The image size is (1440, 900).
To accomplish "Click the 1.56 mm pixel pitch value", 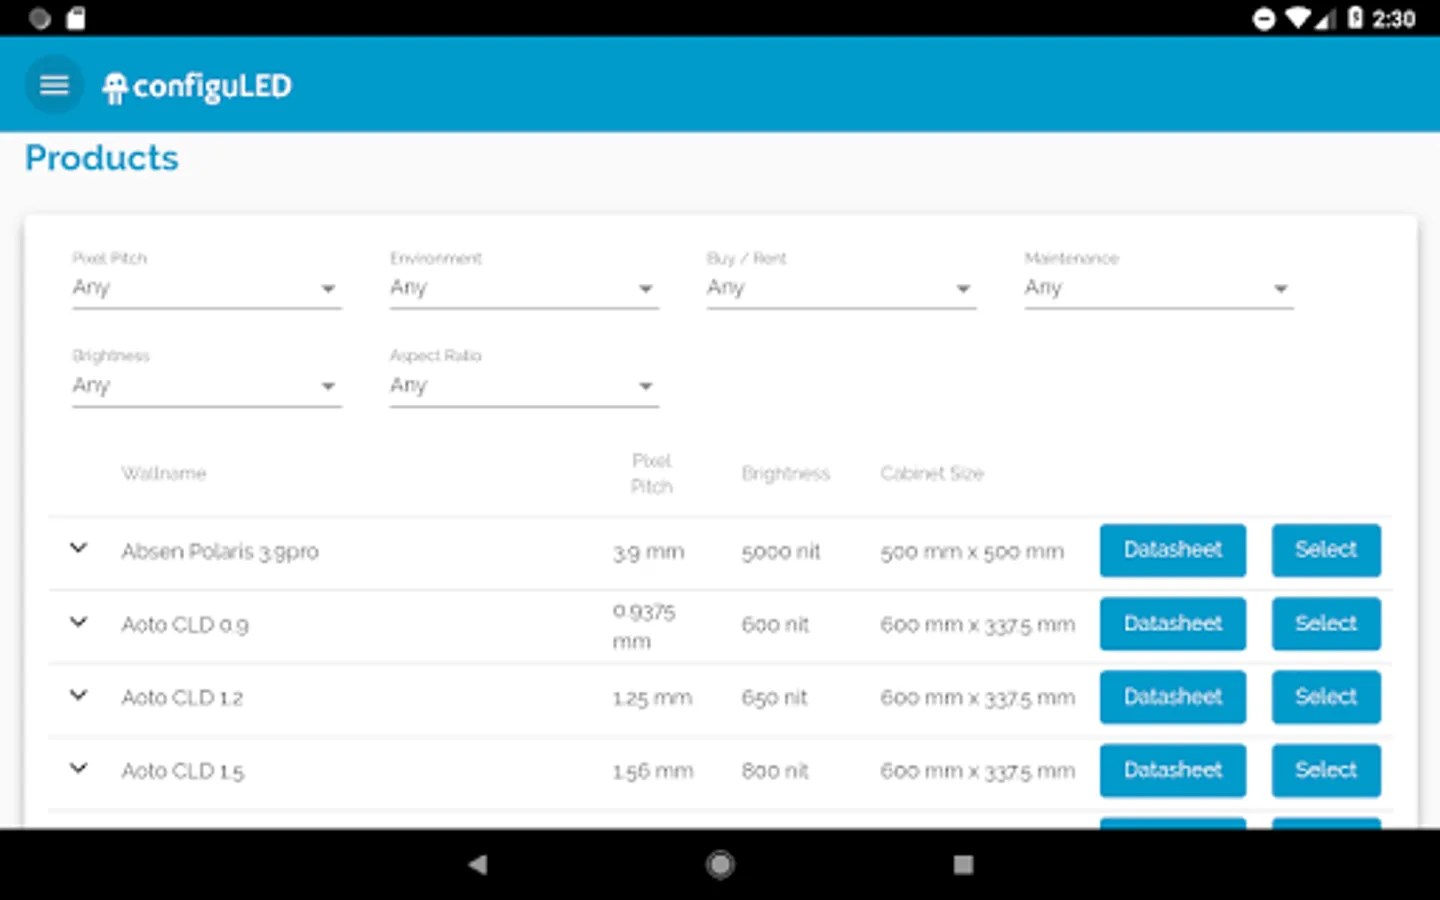I will click(653, 771).
